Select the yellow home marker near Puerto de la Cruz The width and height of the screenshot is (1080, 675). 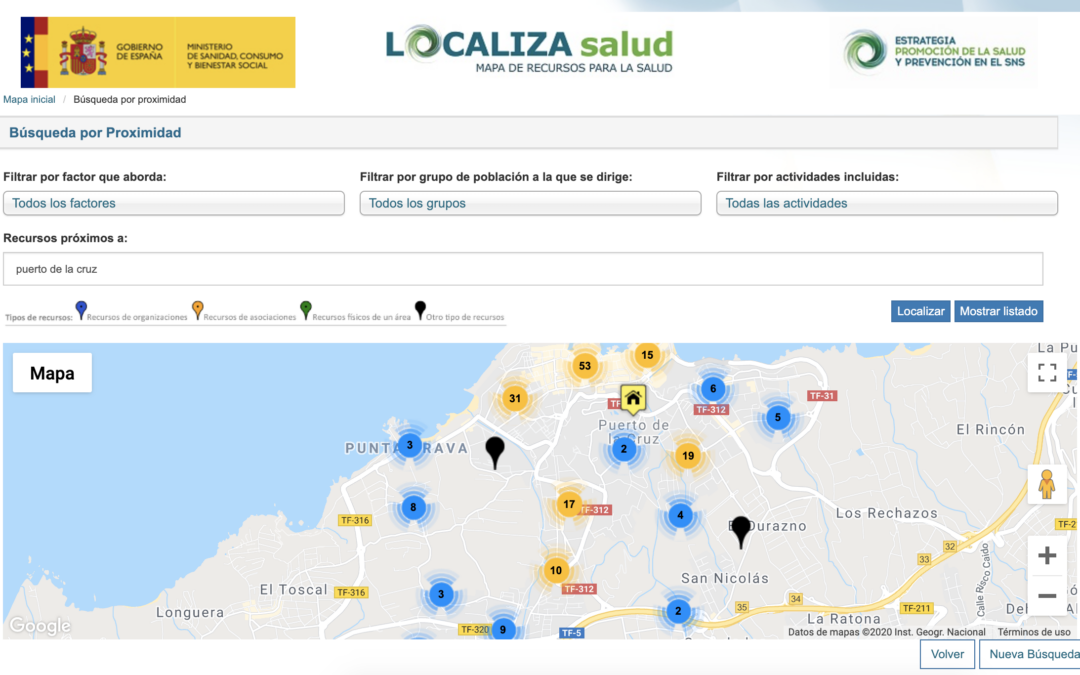[x=634, y=399]
